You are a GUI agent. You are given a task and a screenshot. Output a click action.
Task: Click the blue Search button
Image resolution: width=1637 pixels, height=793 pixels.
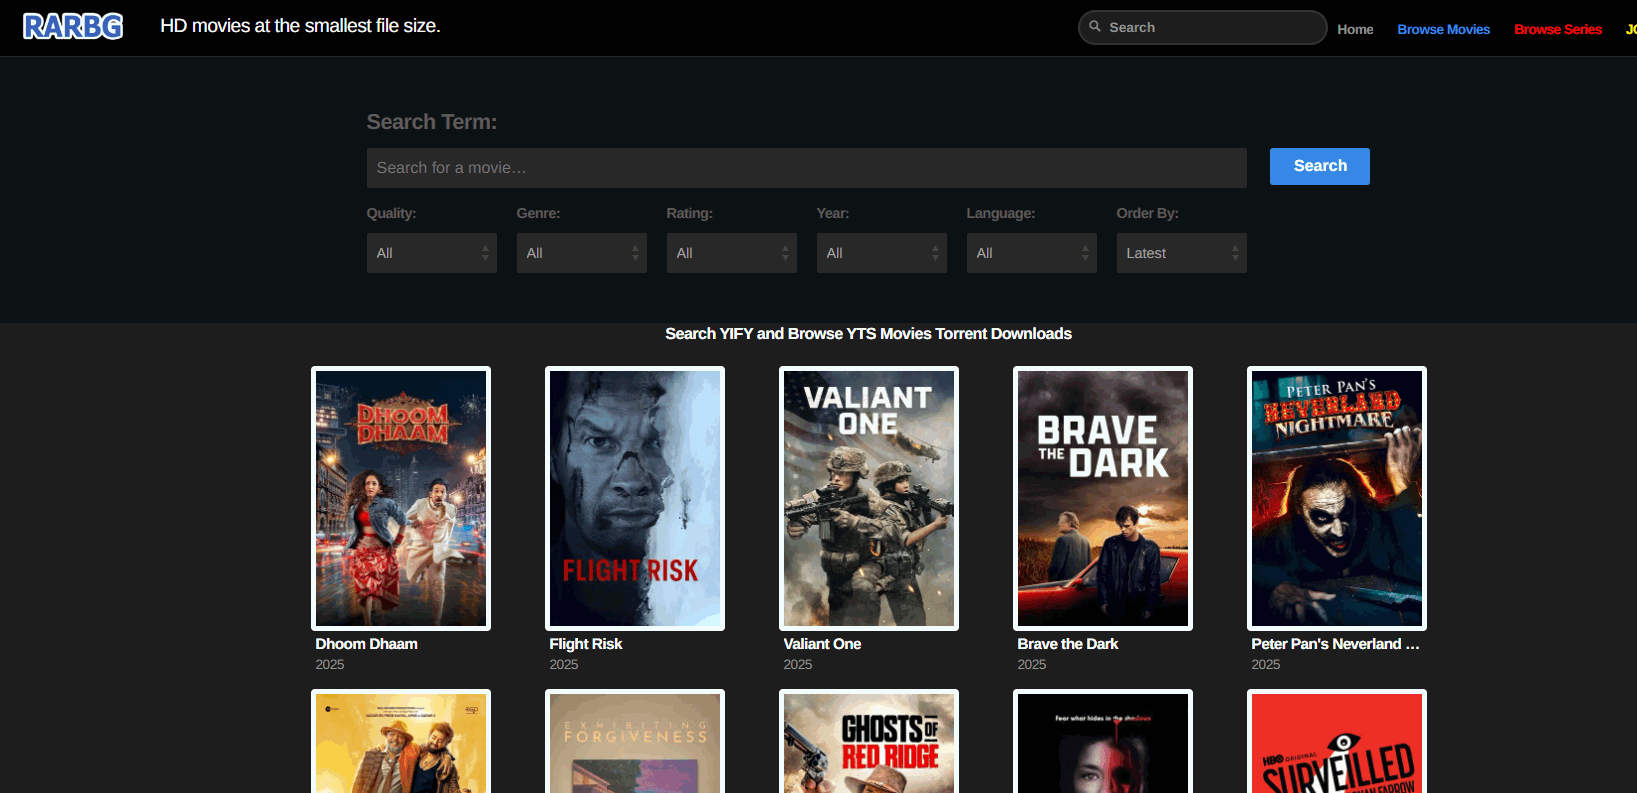pyautogui.click(x=1319, y=166)
